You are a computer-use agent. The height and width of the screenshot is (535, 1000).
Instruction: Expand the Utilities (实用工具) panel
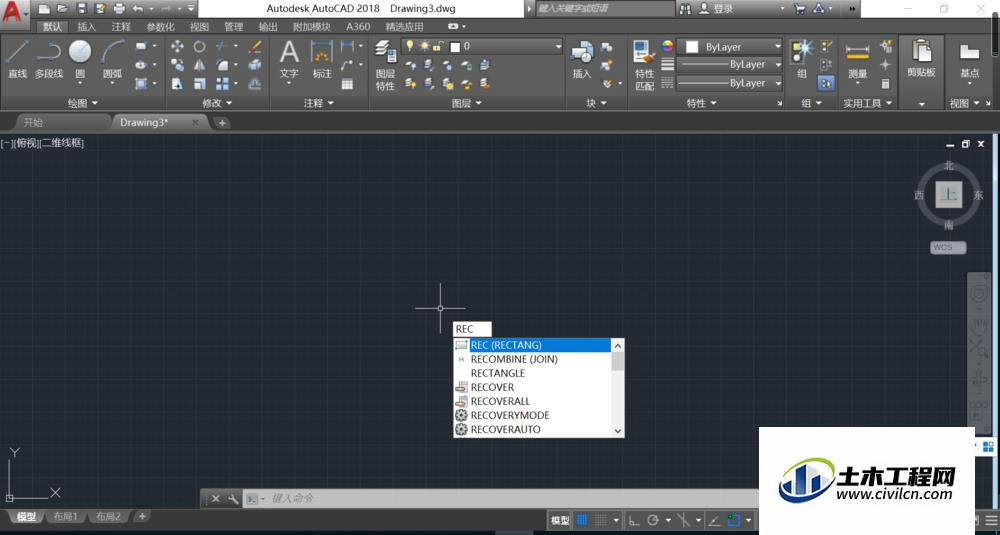[867, 103]
